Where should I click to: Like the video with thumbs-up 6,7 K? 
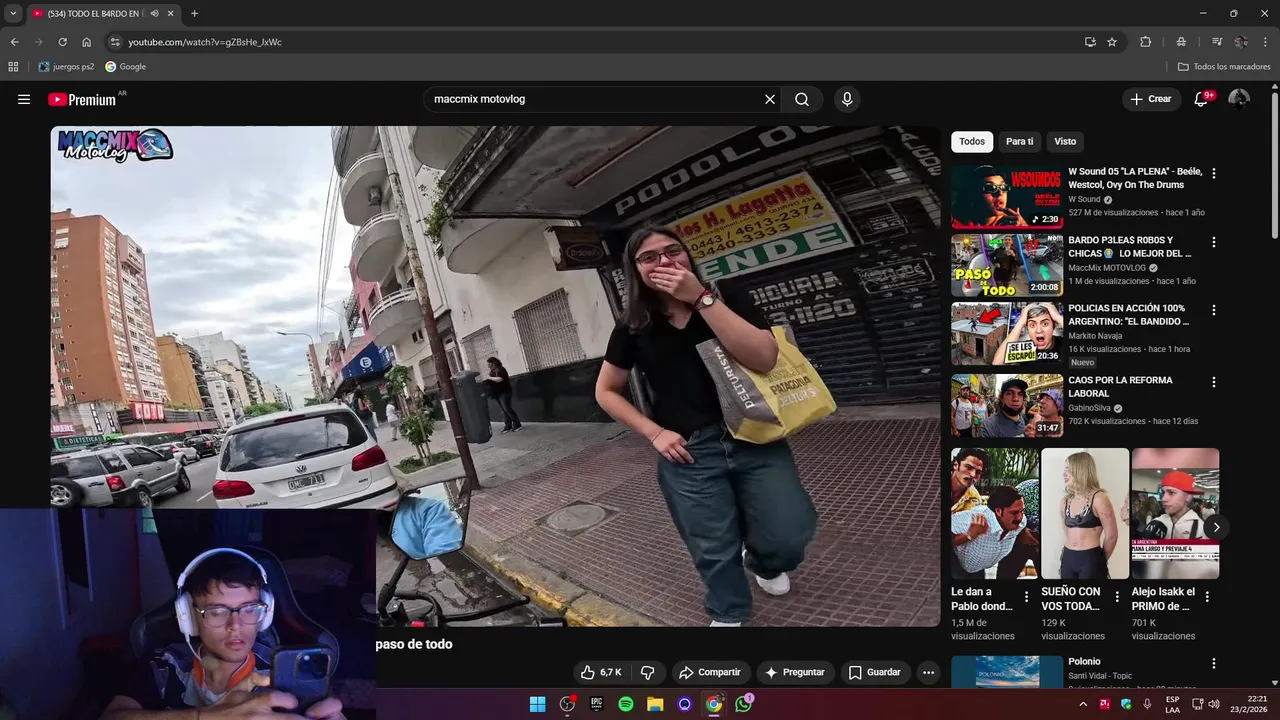coord(601,672)
